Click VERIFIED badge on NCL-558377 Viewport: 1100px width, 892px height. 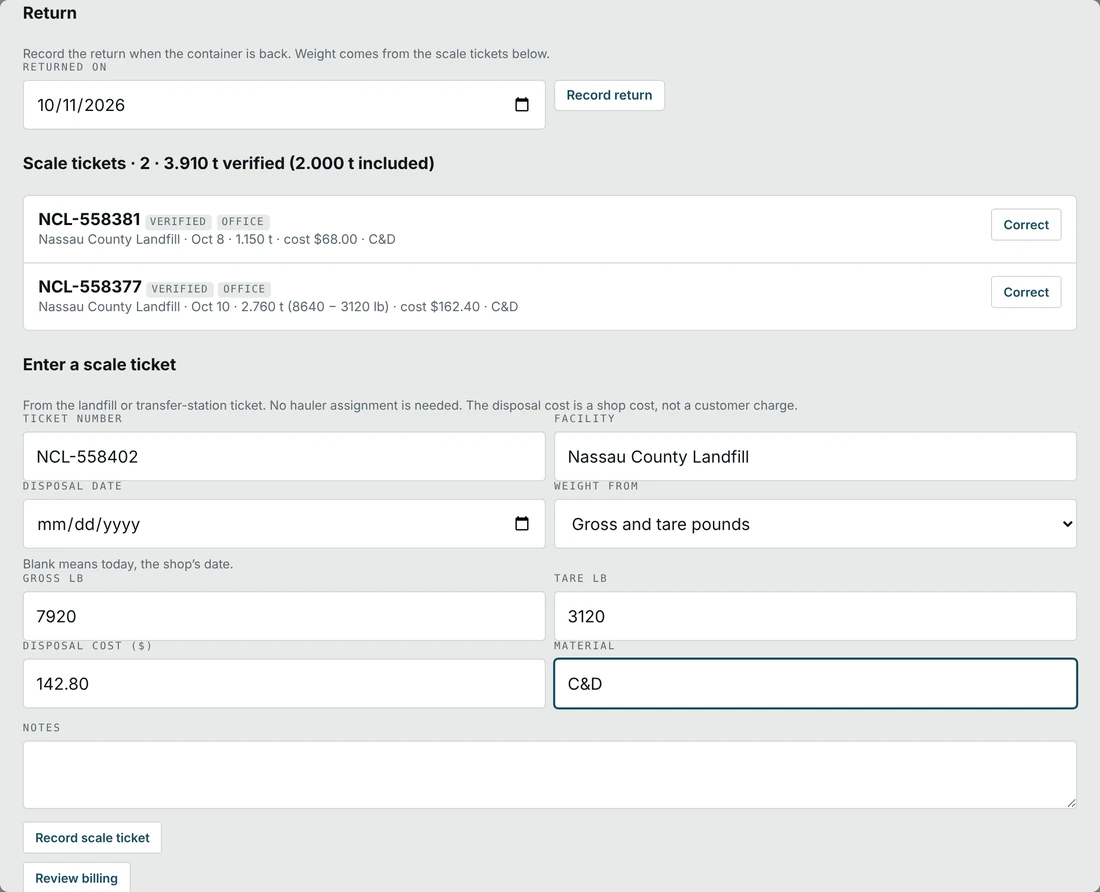(180, 289)
